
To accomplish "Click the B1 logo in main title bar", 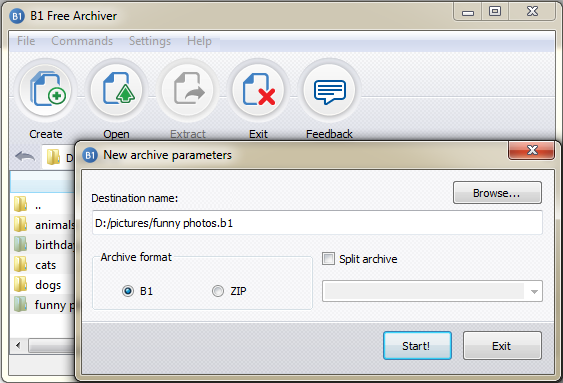I will [17, 16].
